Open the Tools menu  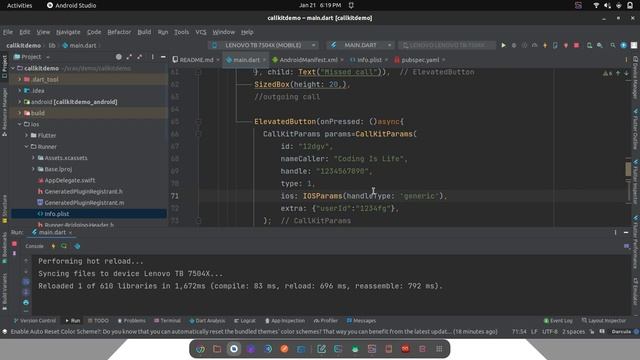[x=181, y=32]
